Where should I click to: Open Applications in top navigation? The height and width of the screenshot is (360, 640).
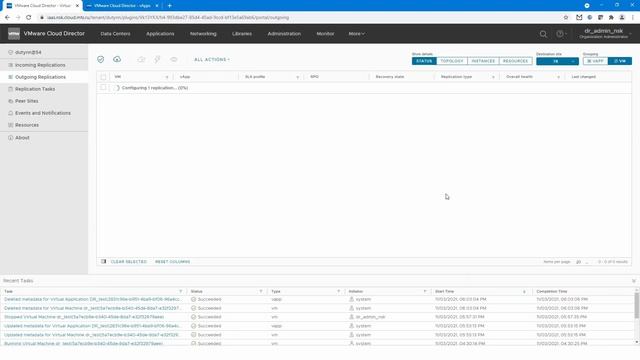tap(160, 34)
